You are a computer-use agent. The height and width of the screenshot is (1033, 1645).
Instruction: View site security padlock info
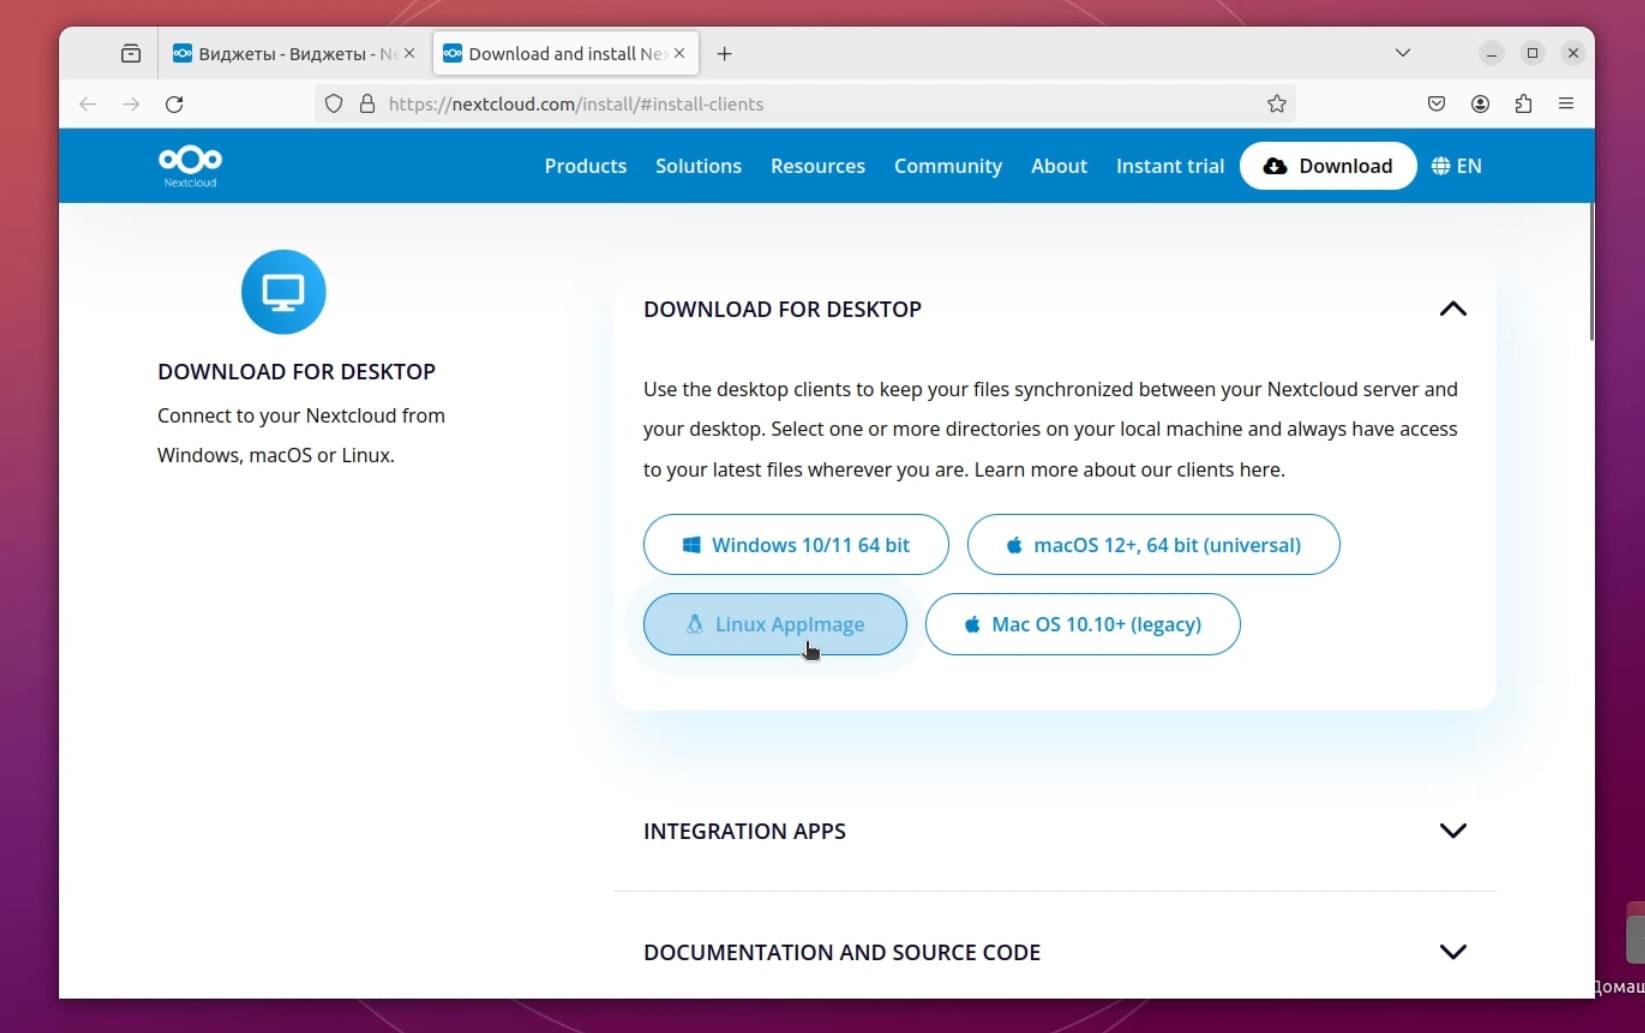[367, 104]
